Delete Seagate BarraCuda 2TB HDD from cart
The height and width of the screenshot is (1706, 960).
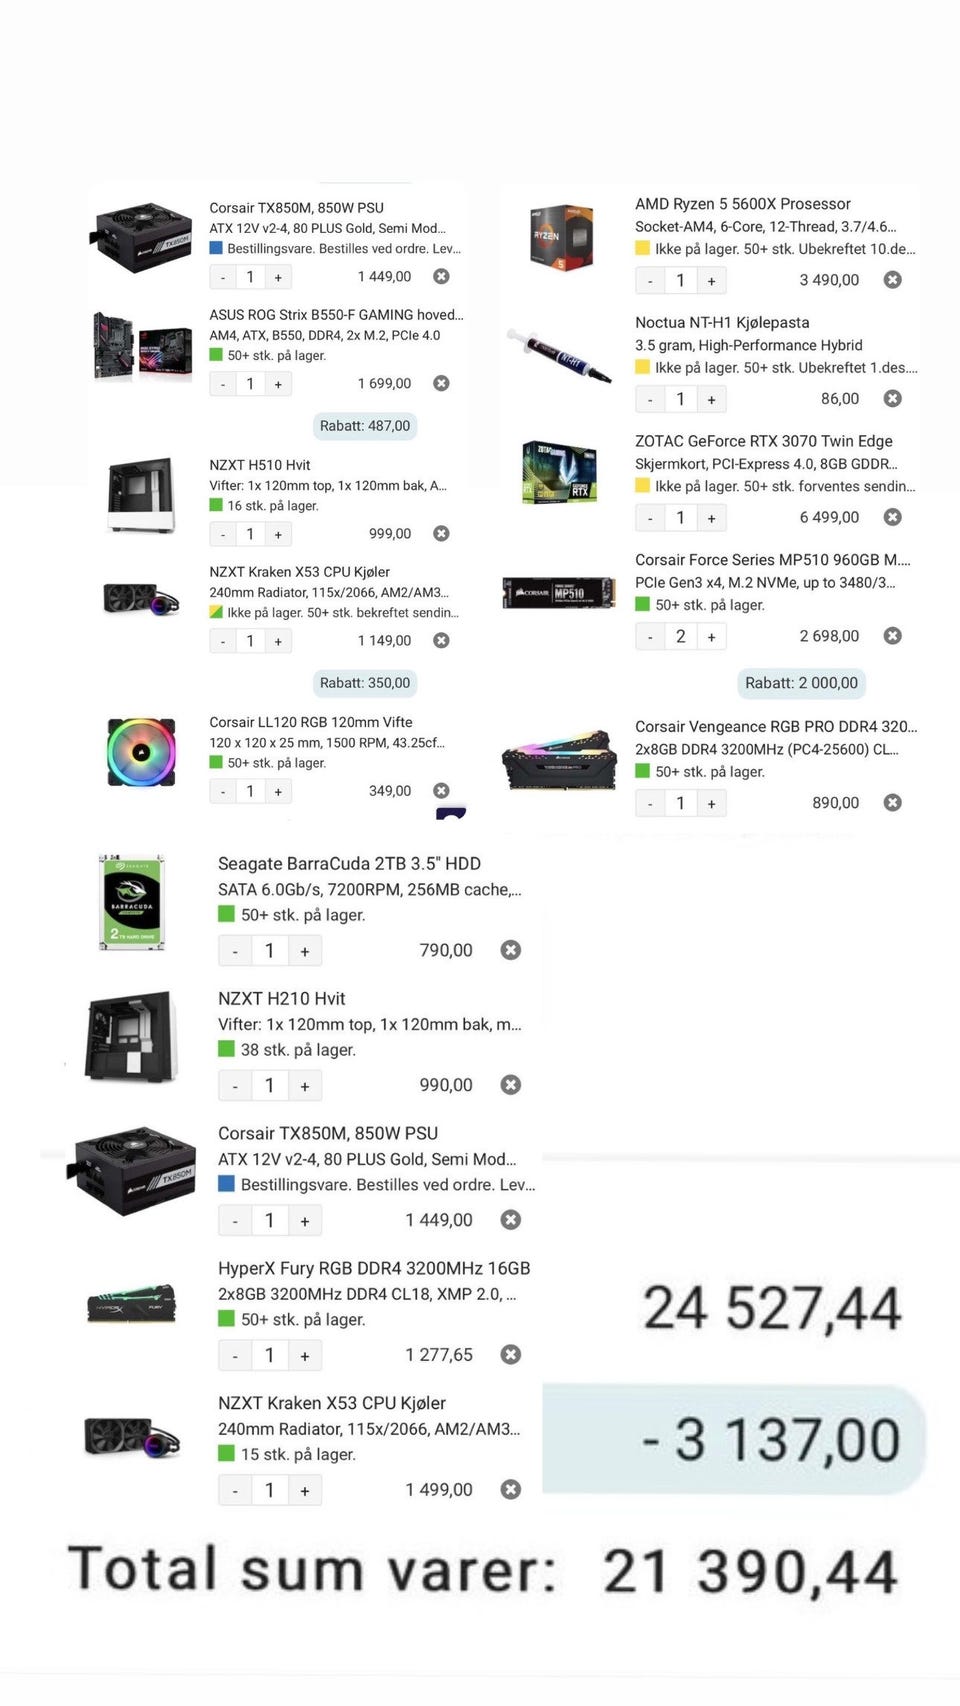[511, 950]
